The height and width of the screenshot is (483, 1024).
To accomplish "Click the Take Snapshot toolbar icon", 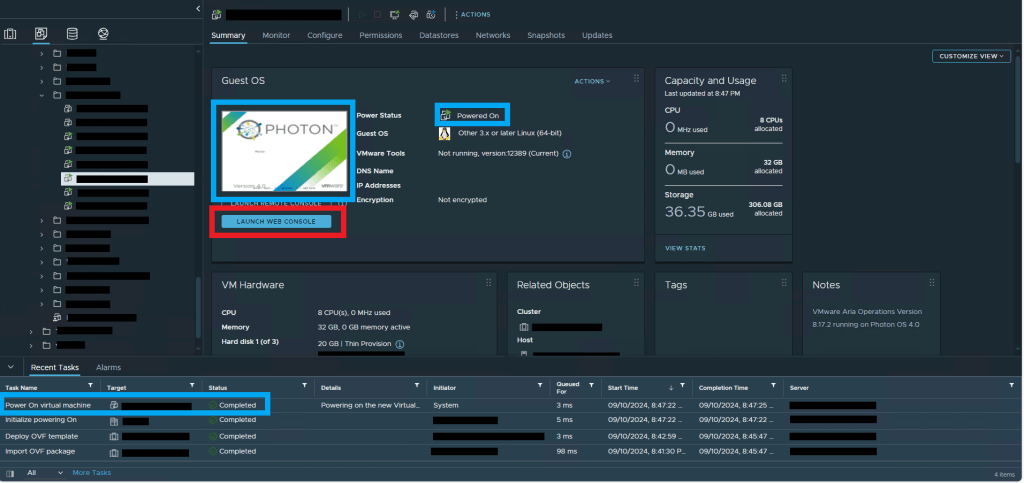I will pyautogui.click(x=429, y=15).
